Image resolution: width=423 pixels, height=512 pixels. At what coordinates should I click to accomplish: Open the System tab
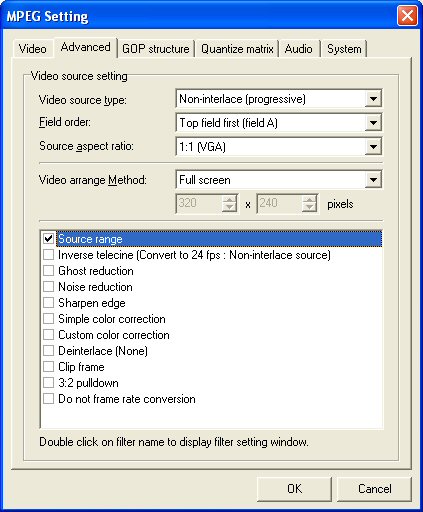pyautogui.click(x=344, y=49)
